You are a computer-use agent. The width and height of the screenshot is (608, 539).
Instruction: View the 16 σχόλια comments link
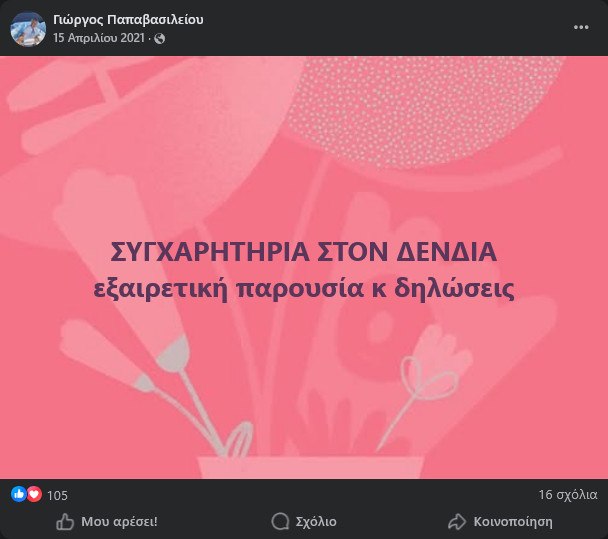point(568,495)
